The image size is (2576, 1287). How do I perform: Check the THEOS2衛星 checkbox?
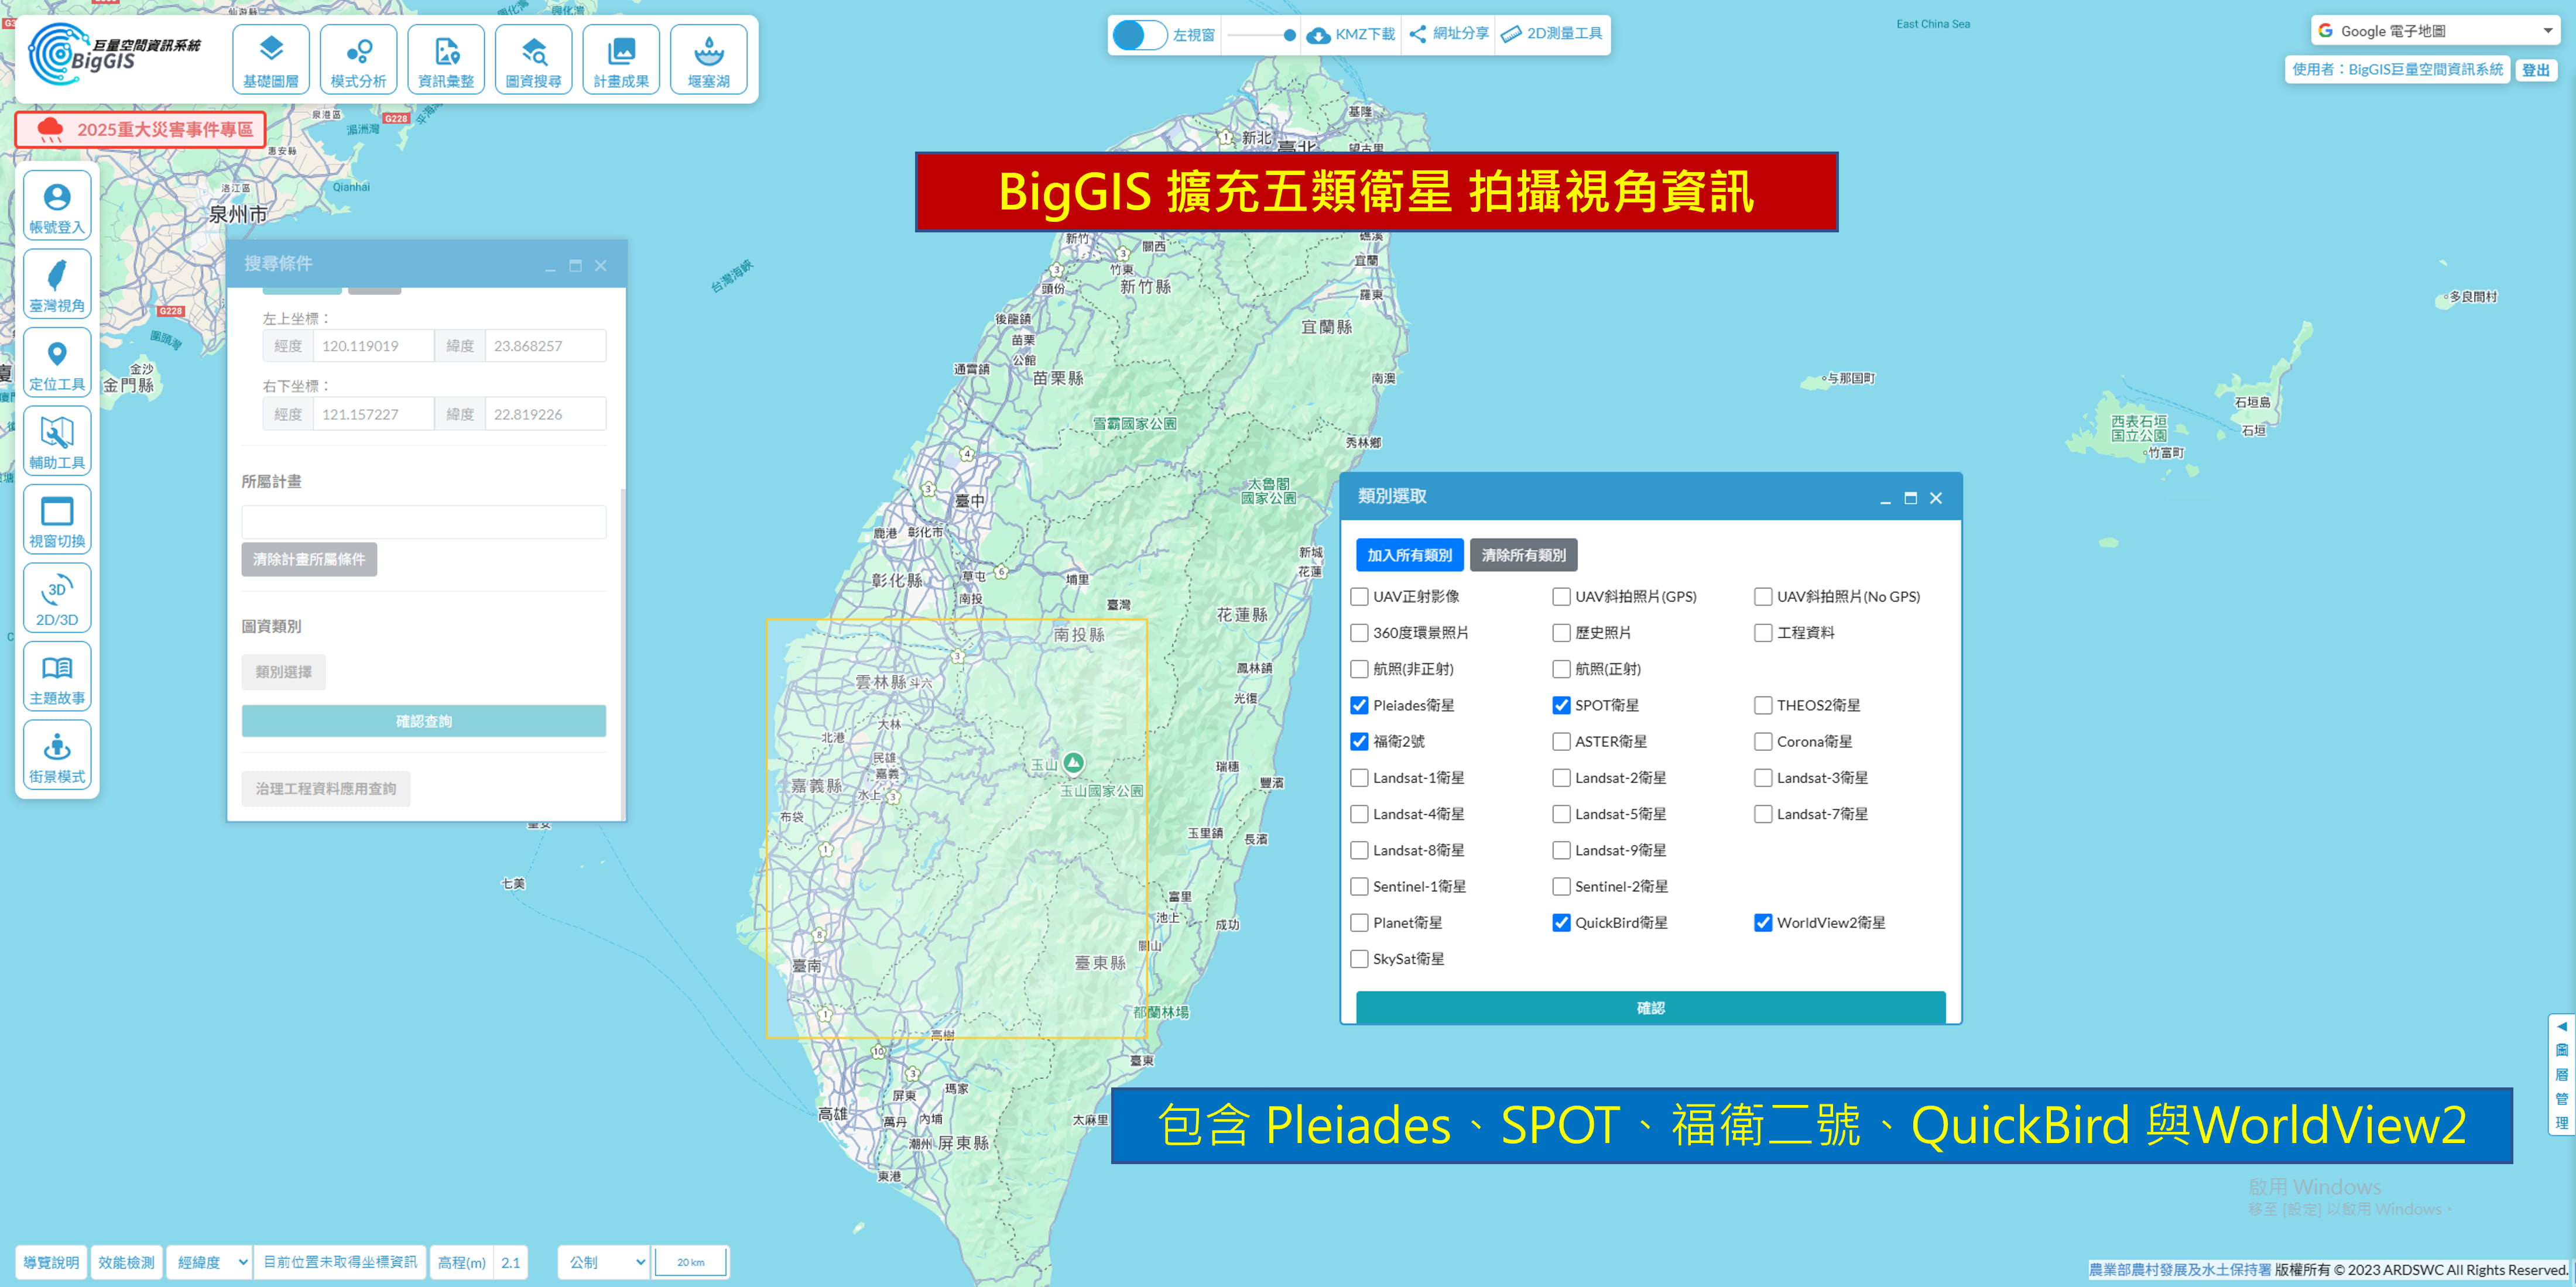[1763, 705]
